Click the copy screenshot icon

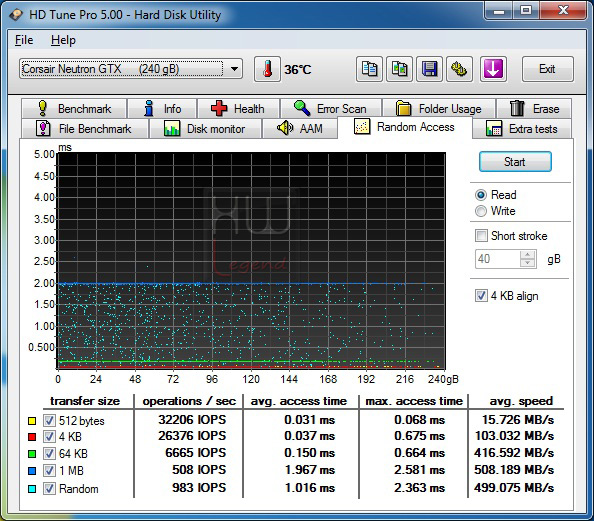399,69
